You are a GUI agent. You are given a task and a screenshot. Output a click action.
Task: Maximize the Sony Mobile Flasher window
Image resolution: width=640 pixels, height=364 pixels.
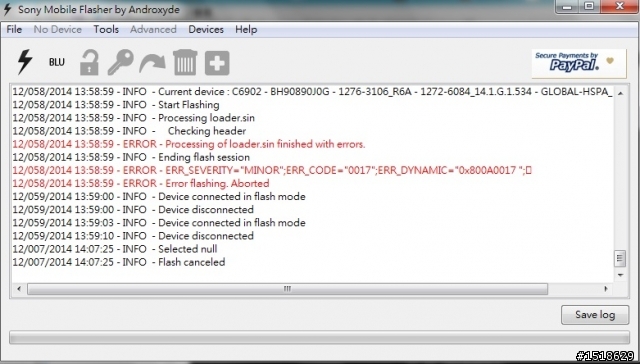[589, 6]
